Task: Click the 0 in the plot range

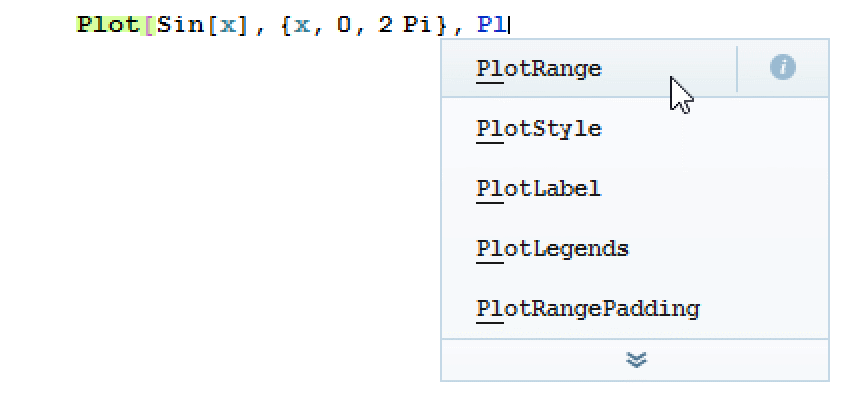Action: pyautogui.click(x=344, y=25)
